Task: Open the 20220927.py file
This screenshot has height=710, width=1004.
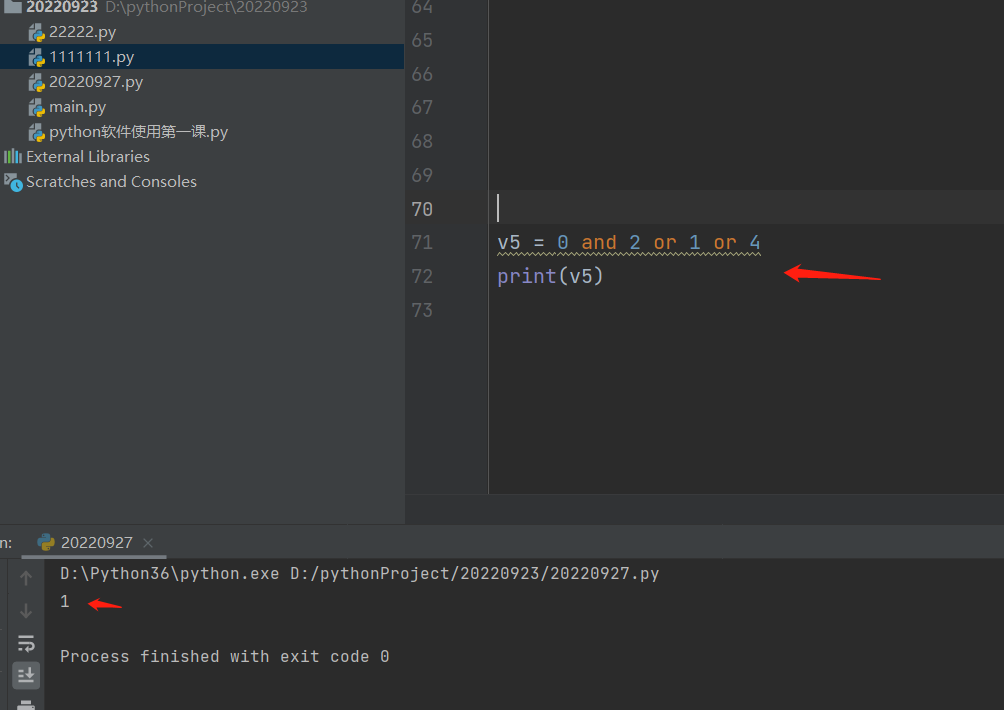Action: click(x=96, y=82)
